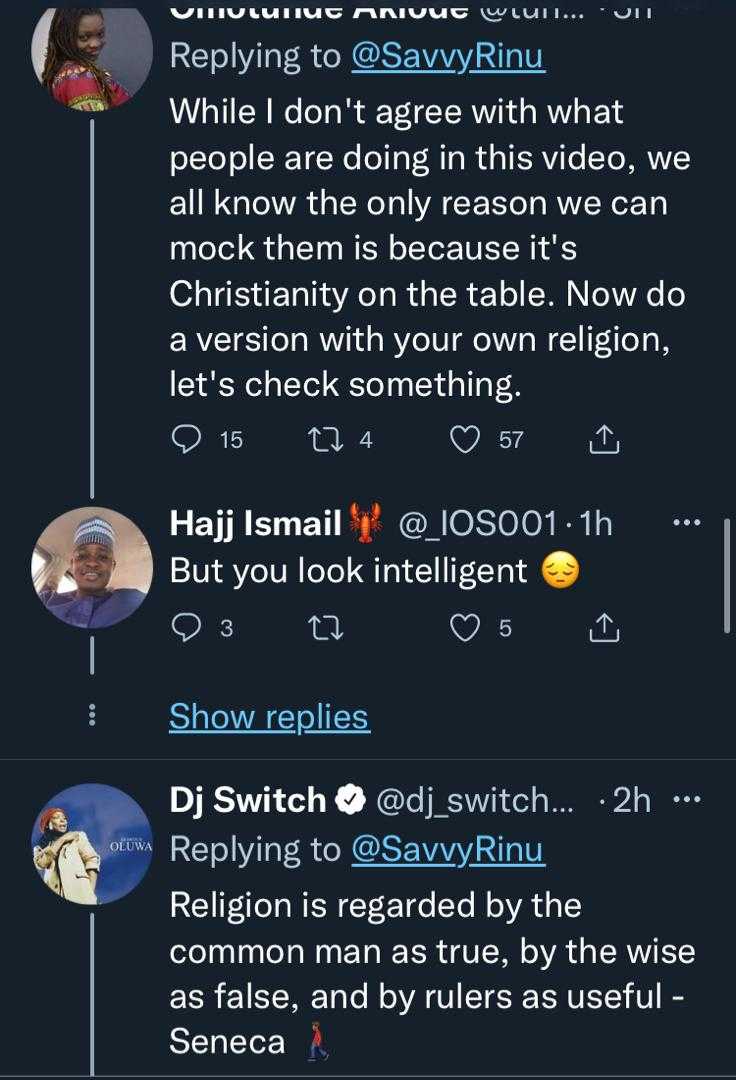The width and height of the screenshot is (736, 1080).
Task: Like the tweet with 57 likes
Action: [x=464, y=439]
